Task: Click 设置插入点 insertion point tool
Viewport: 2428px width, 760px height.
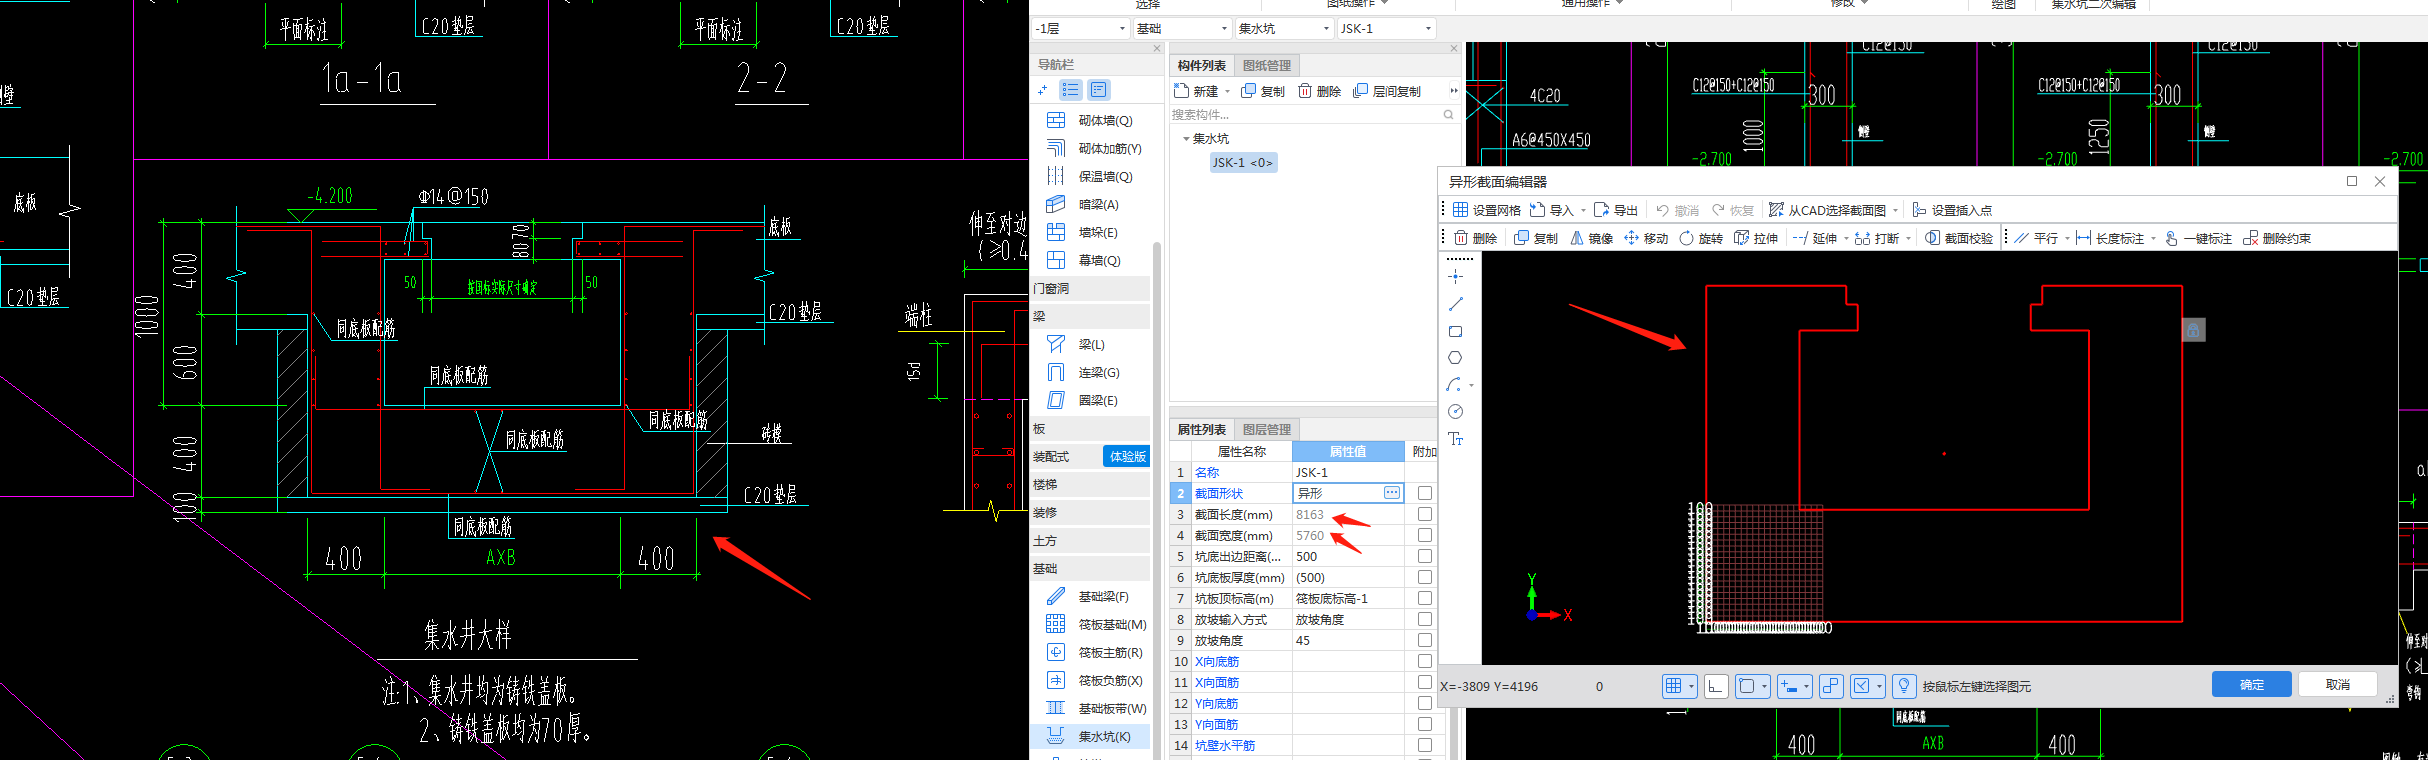Action: click(x=1952, y=210)
